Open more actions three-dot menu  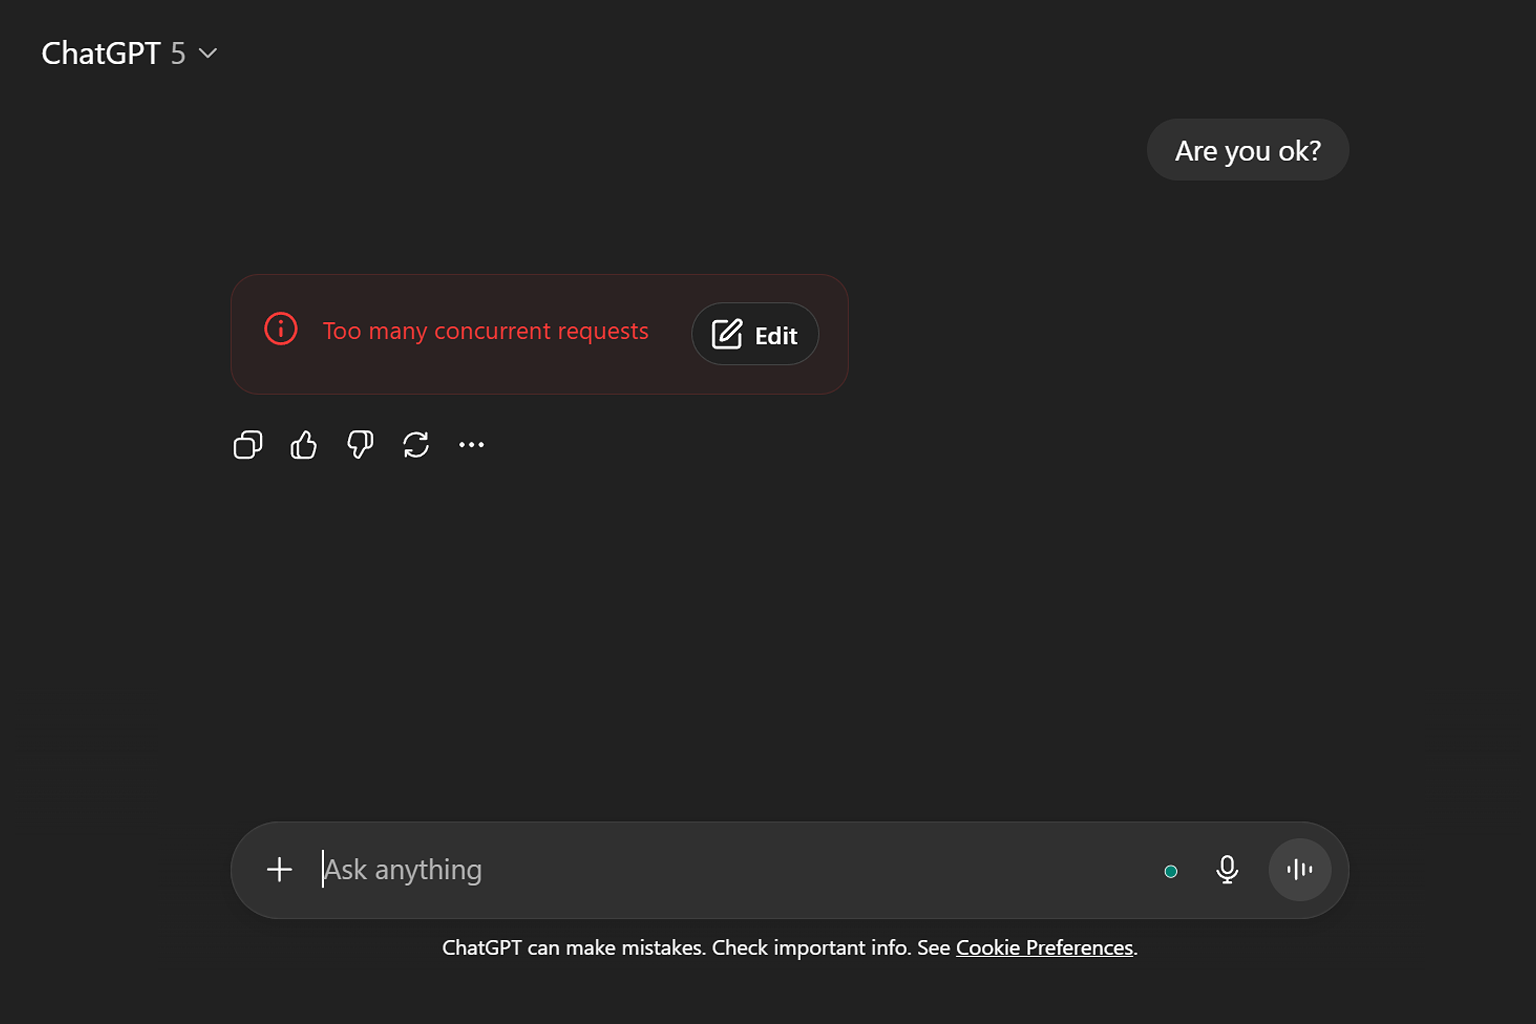coord(471,445)
